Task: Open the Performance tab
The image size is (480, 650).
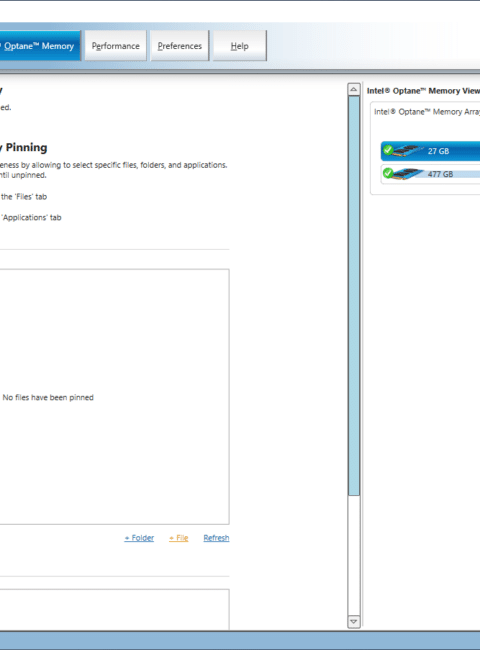Action: (x=116, y=46)
